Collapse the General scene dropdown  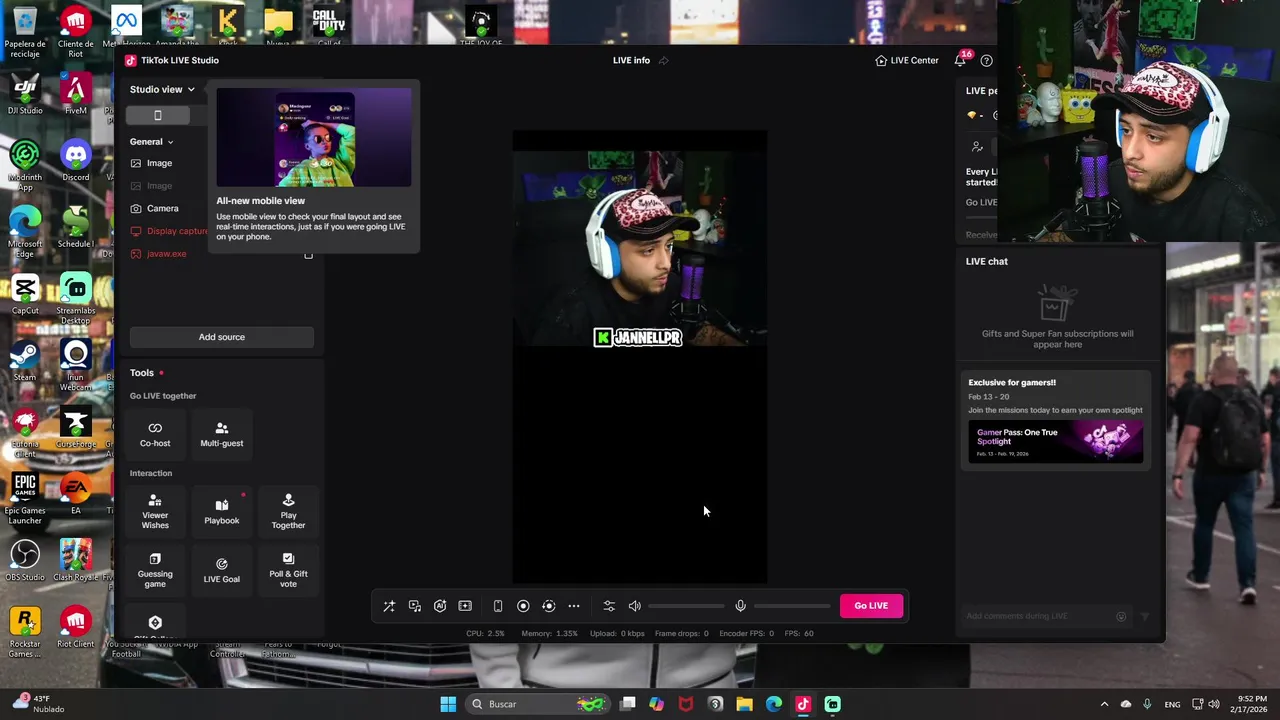[x=151, y=142]
